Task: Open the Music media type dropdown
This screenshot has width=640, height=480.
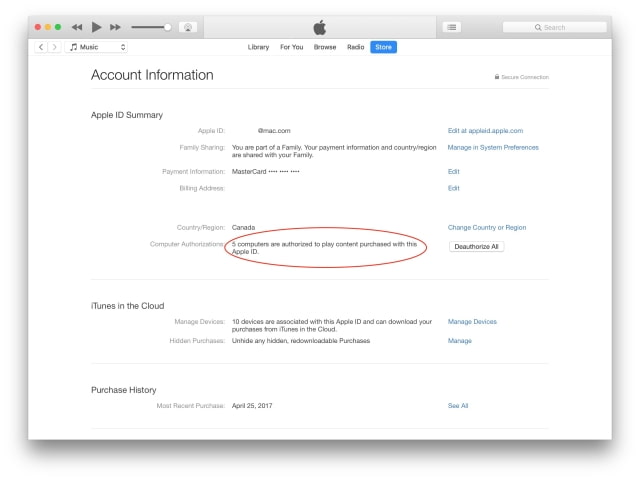Action: coord(96,47)
